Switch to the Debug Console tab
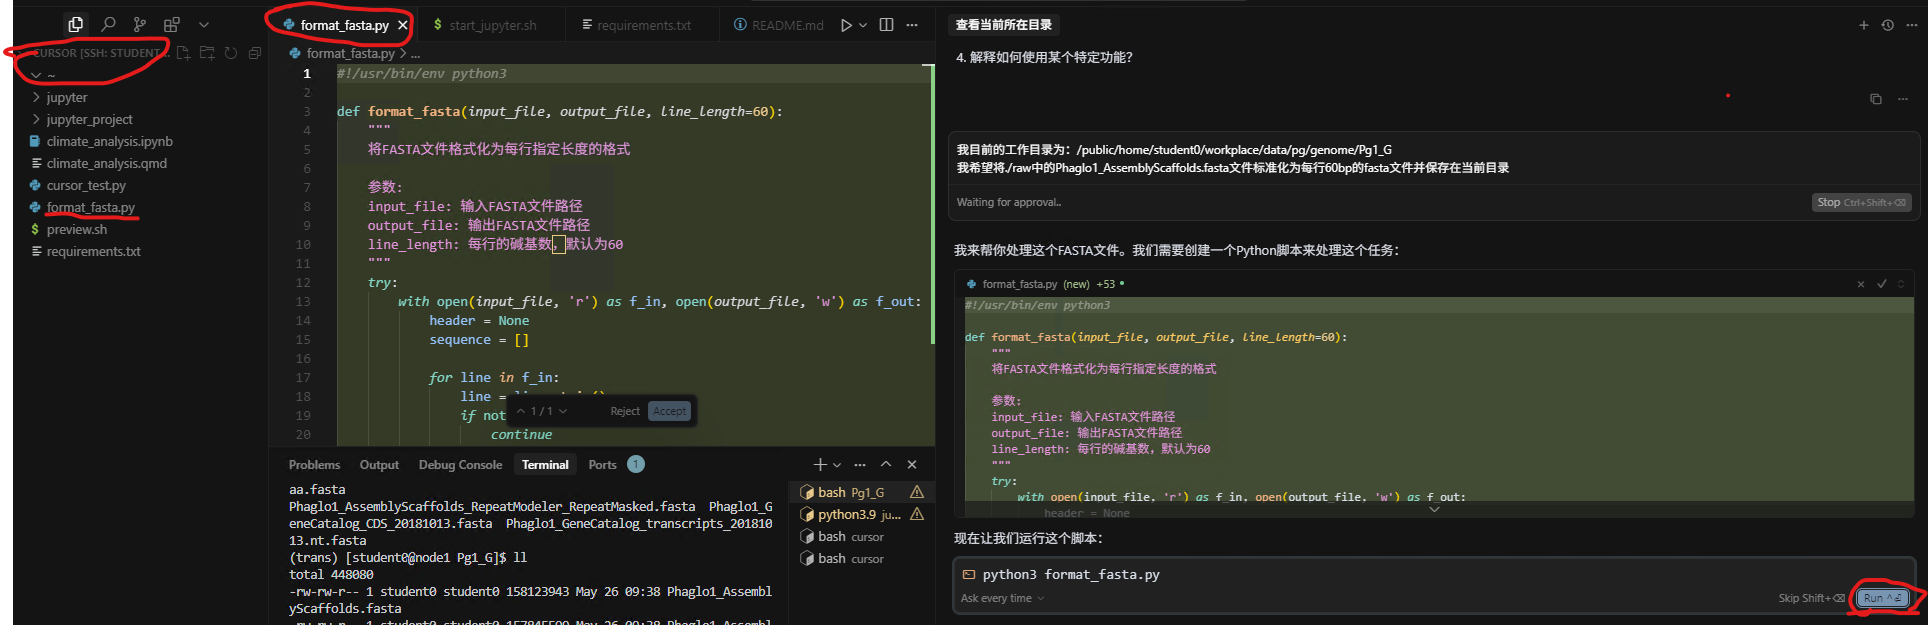The width and height of the screenshot is (1929, 625). (460, 465)
